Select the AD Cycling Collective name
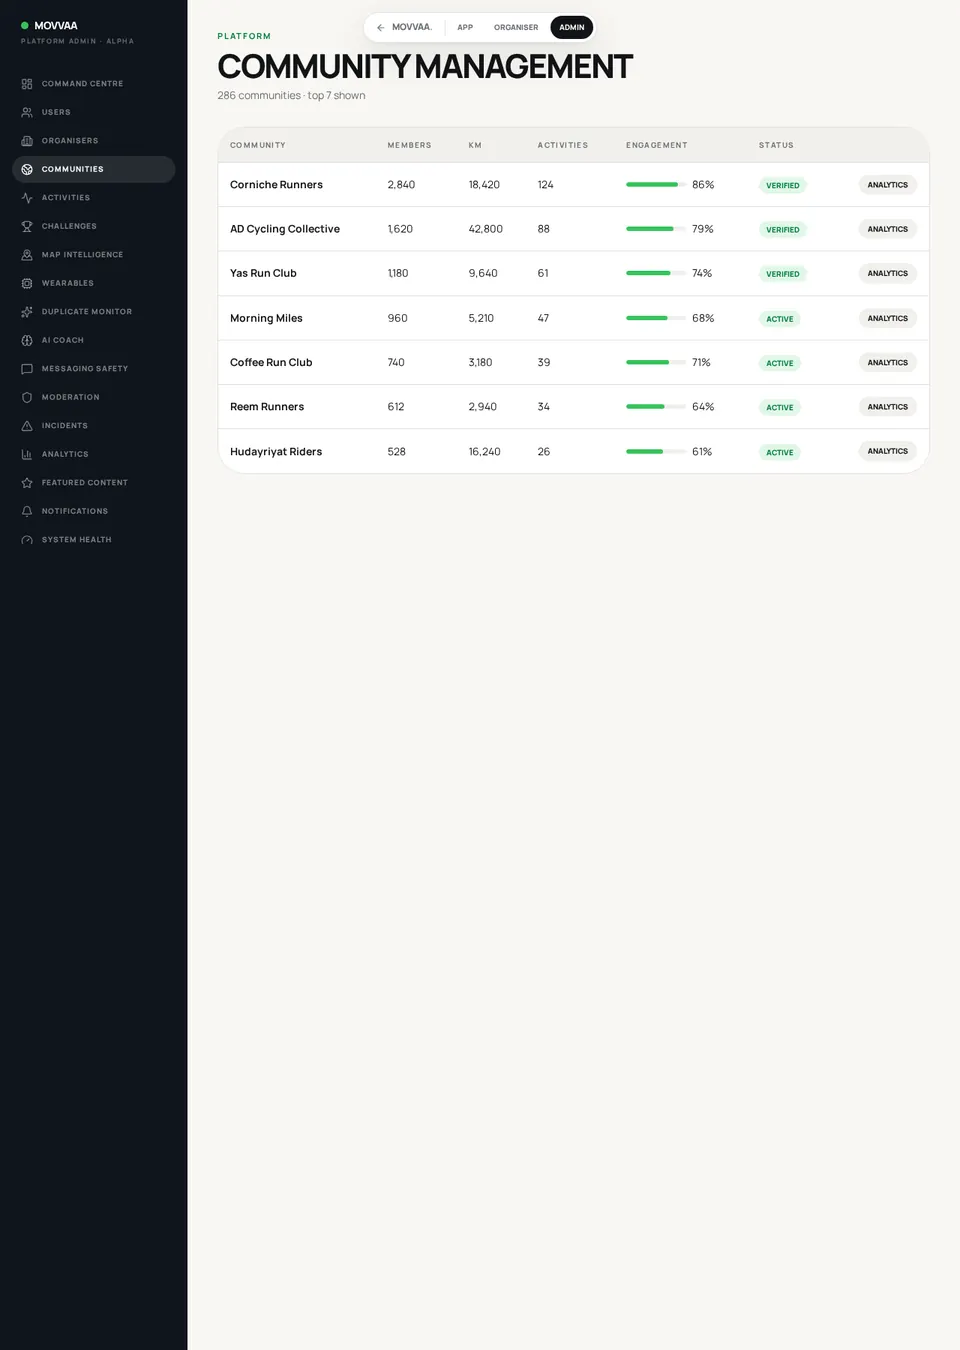The width and height of the screenshot is (960, 1350). point(285,229)
